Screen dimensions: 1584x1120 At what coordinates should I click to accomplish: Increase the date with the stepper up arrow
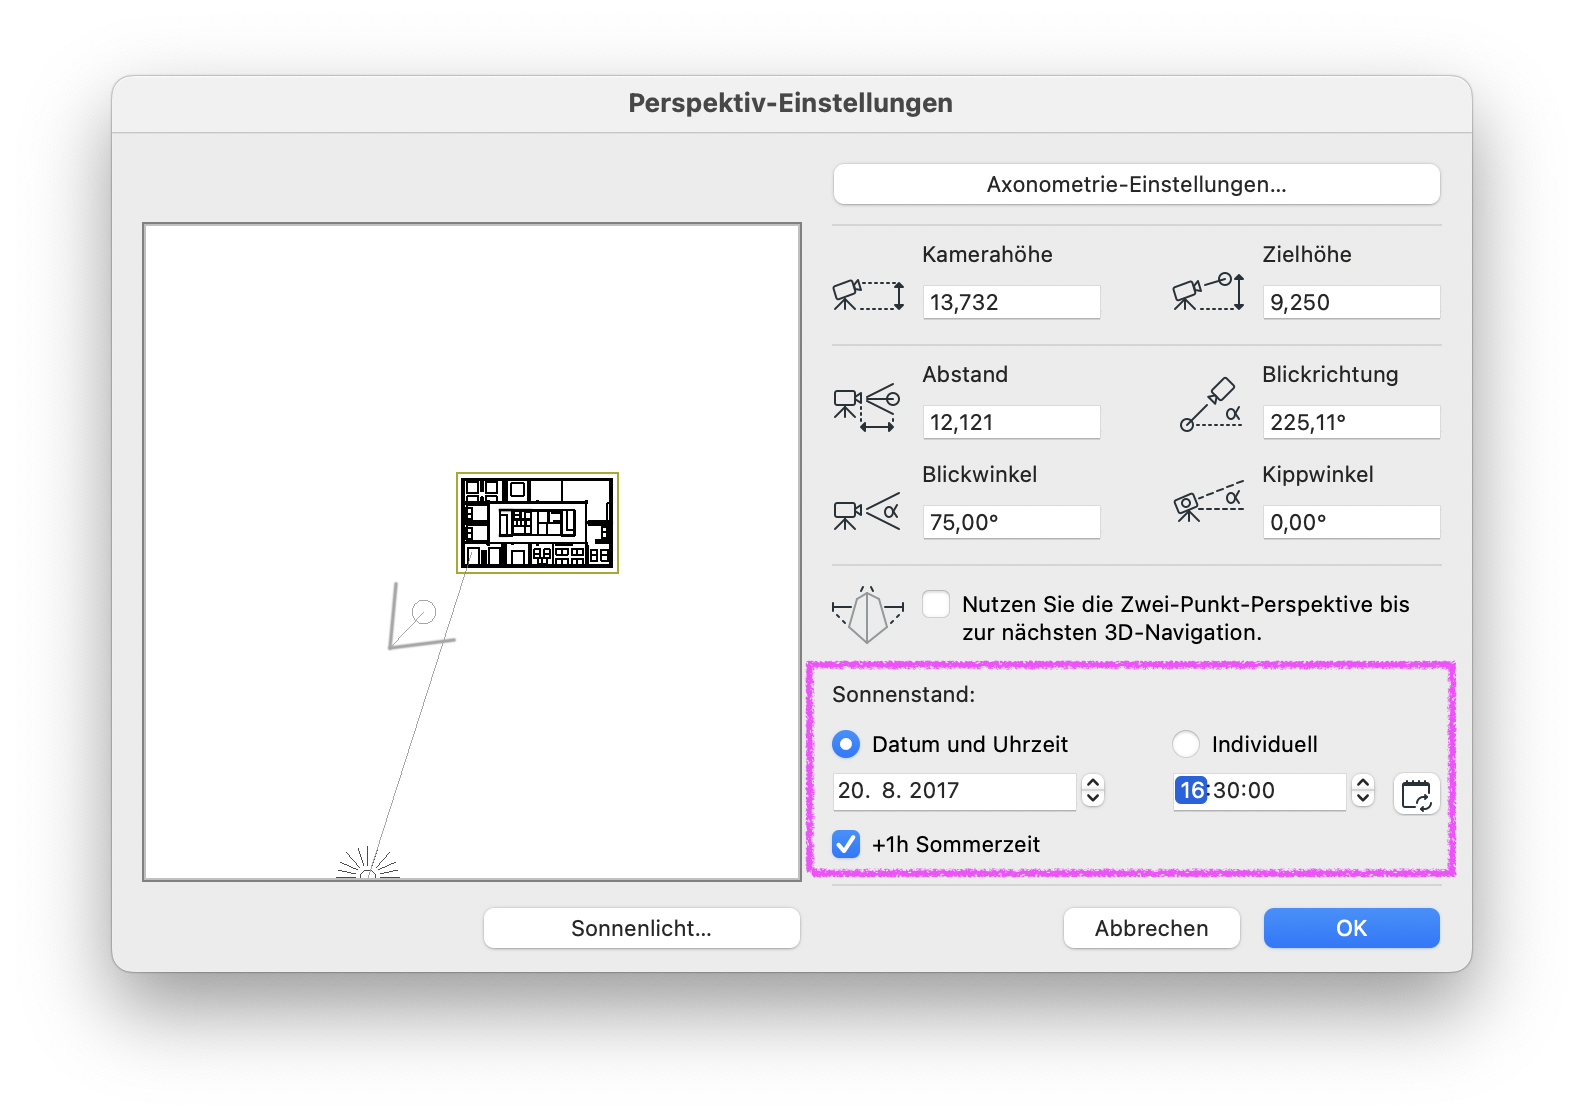click(1093, 783)
